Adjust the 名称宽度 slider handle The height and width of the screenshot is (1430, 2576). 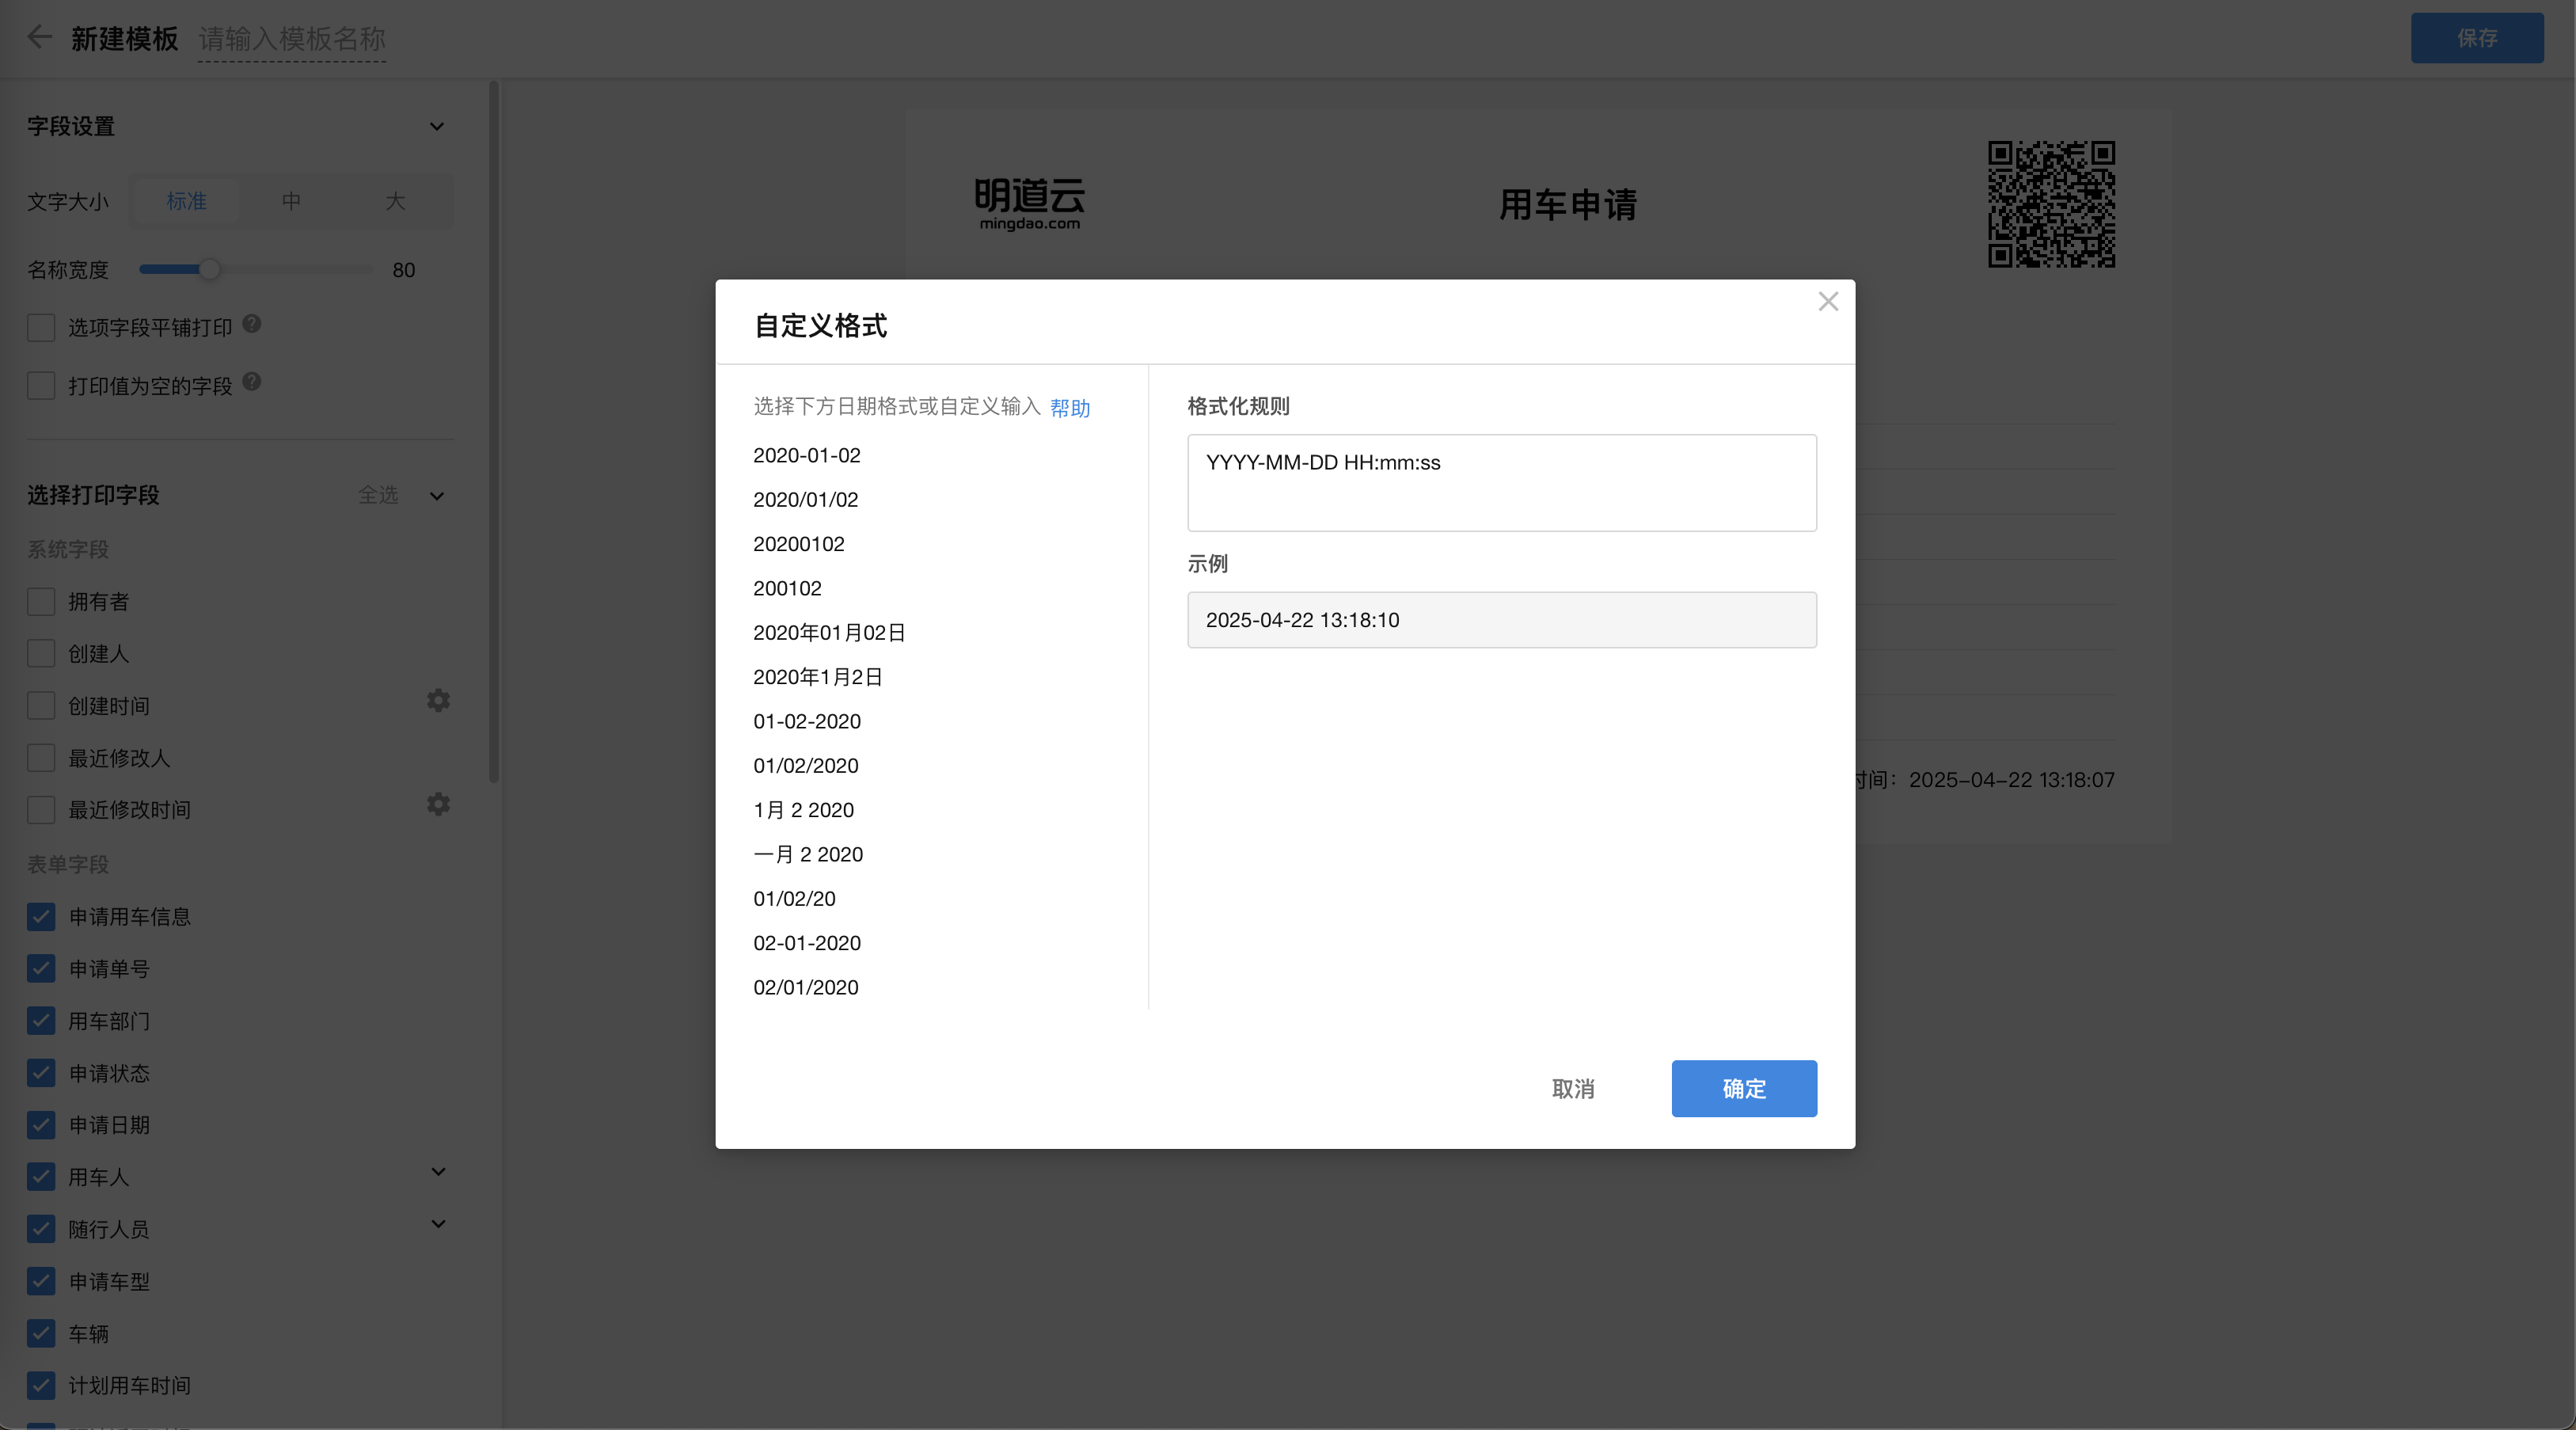[x=209, y=269]
